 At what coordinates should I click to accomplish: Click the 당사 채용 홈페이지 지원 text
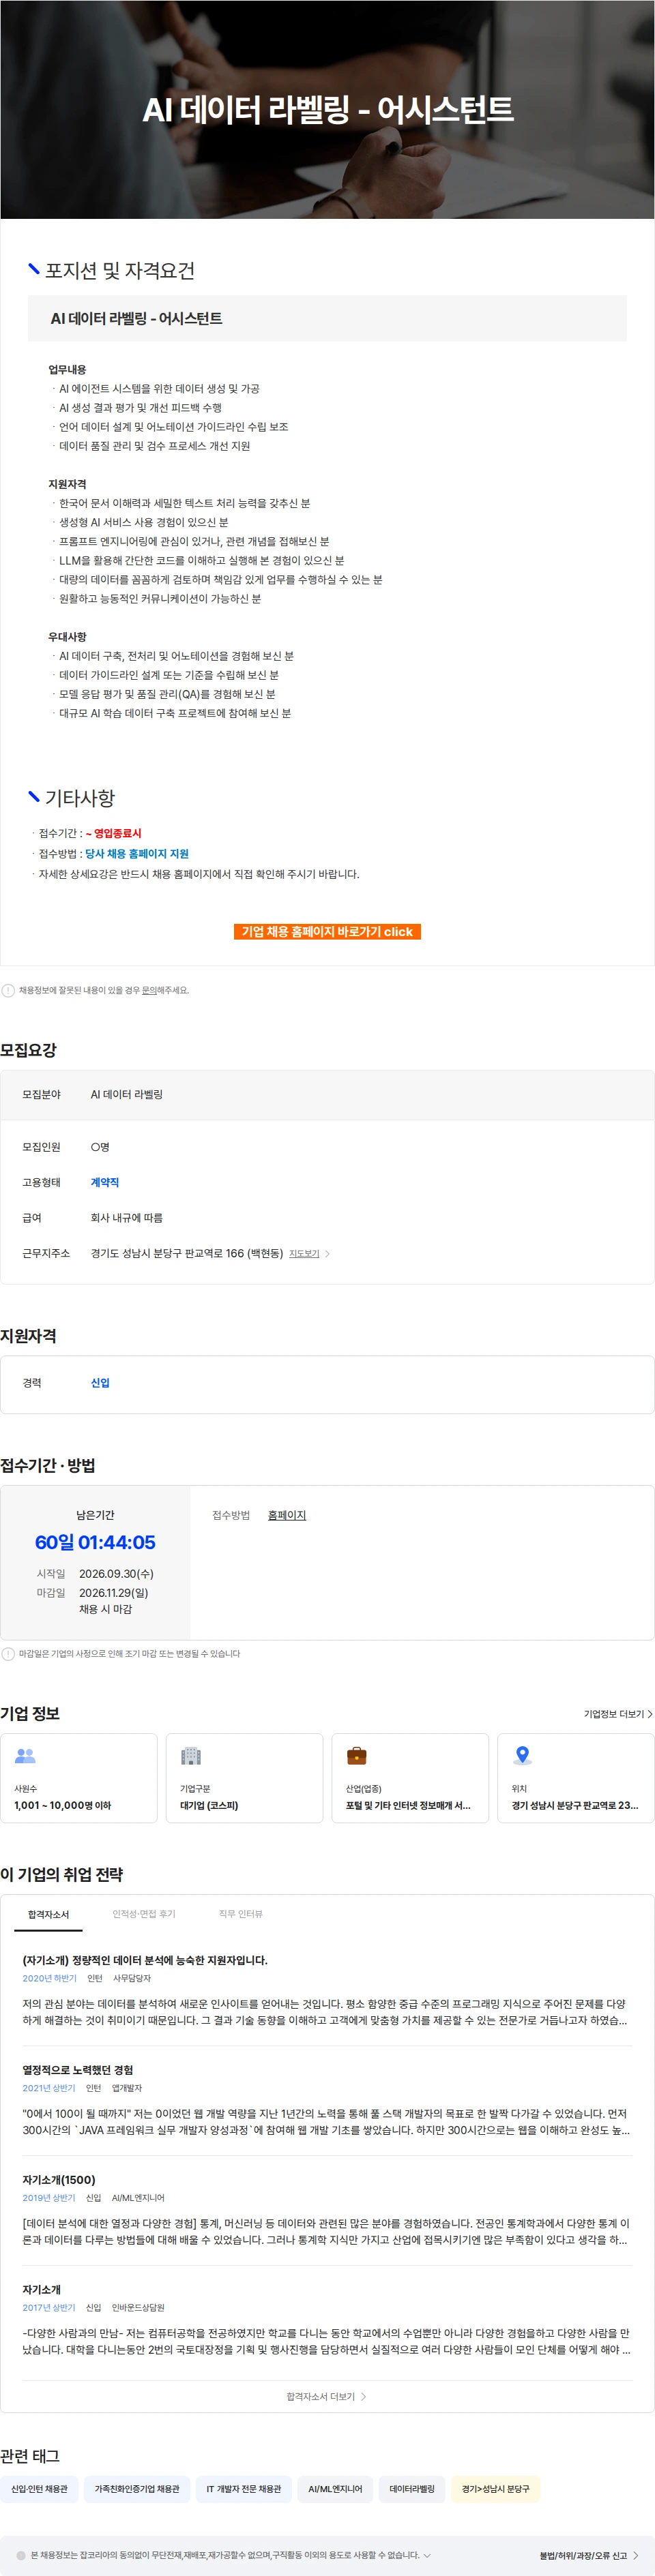137,853
